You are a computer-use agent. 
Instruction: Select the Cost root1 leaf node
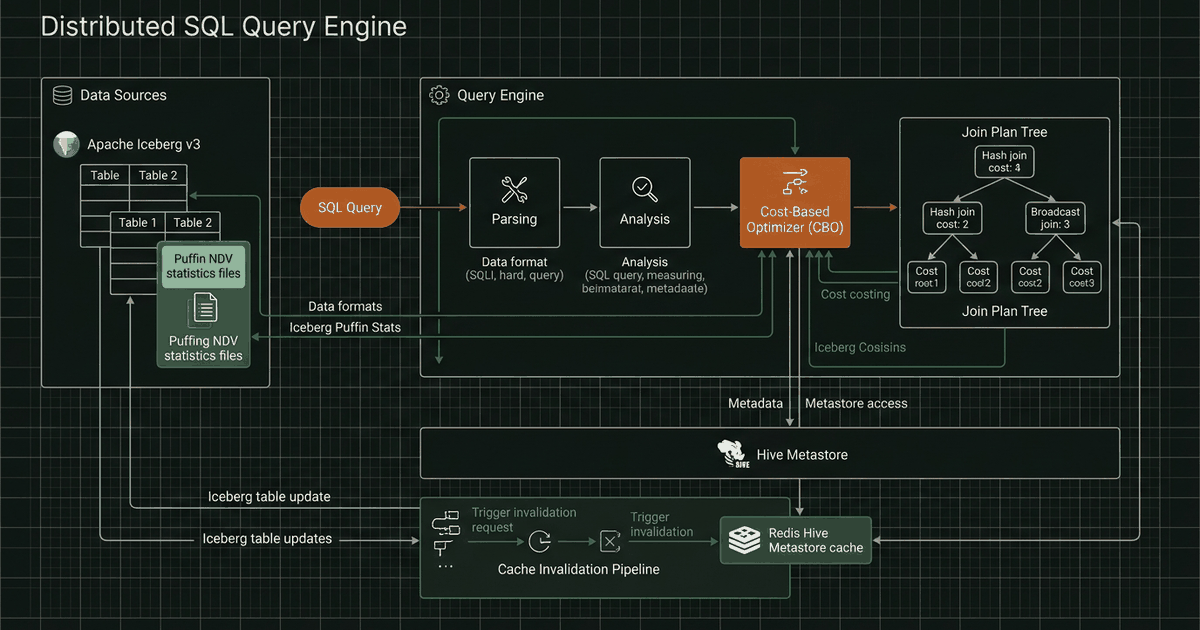click(927, 277)
